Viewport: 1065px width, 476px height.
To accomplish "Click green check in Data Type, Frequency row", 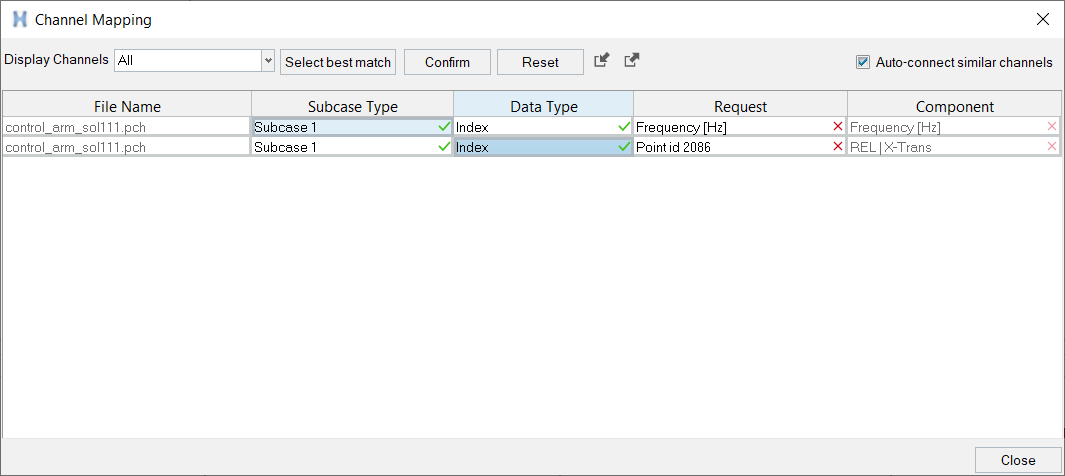I will [625, 126].
